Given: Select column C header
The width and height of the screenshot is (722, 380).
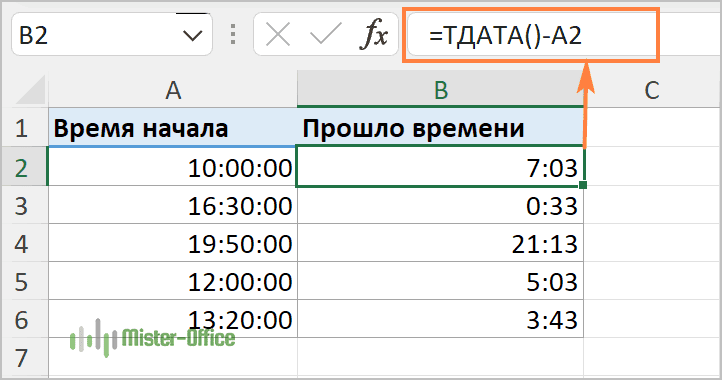Looking at the screenshot, I should pos(652,89).
